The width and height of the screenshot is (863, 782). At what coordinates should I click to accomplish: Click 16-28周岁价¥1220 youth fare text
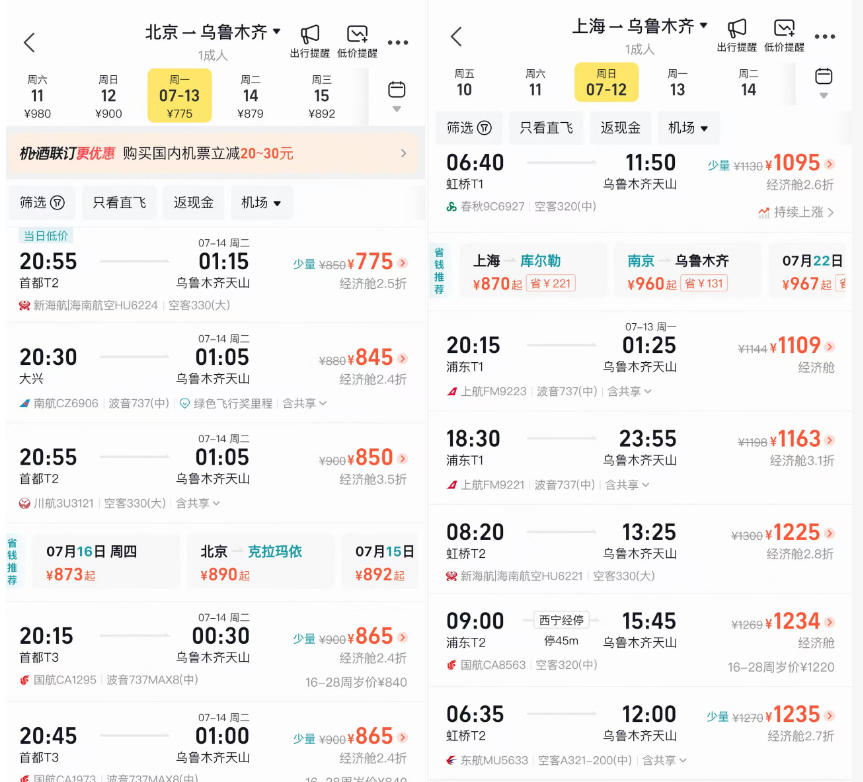click(780, 667)
